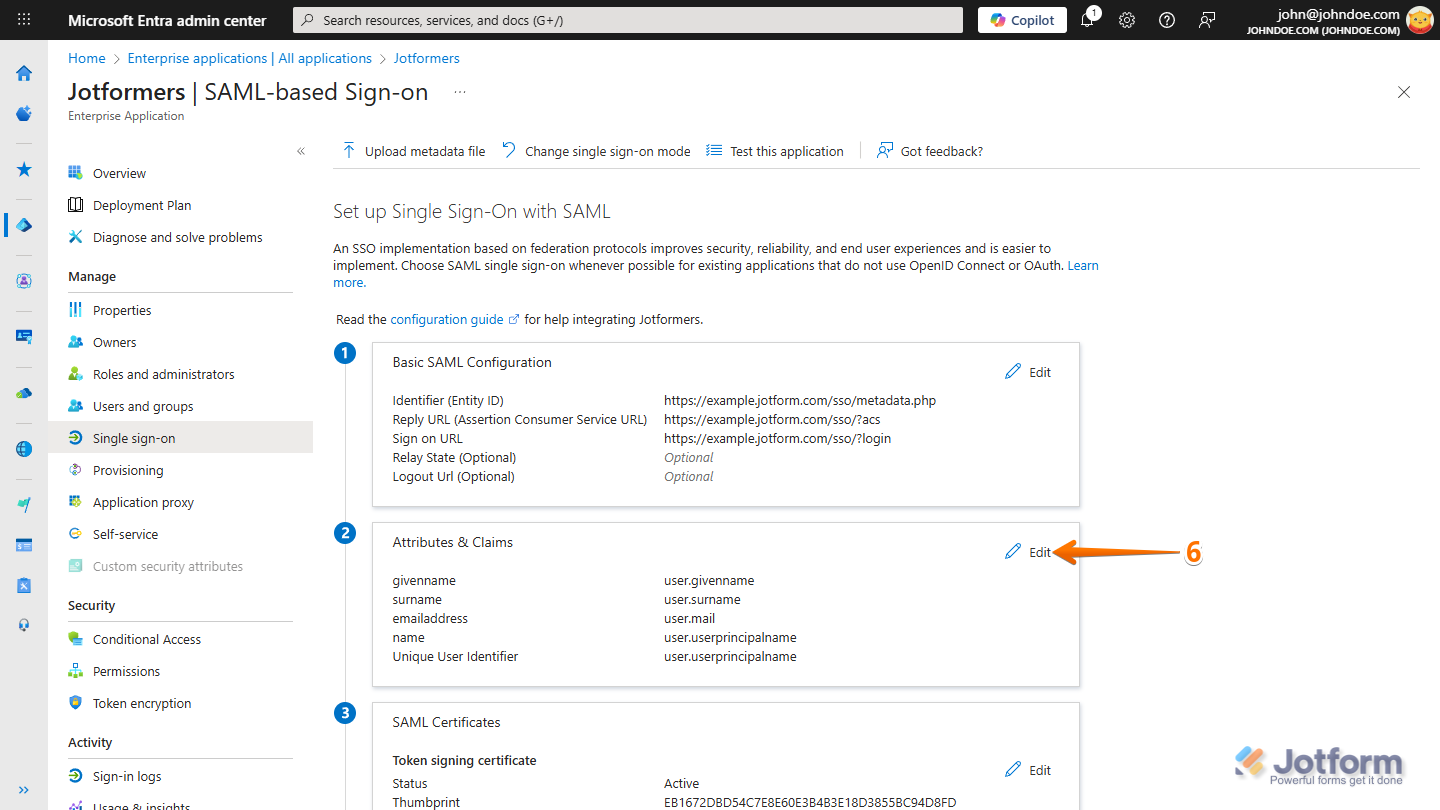1440x810 pixels.
Task: Collapse the side menu with double chevron
Action: 301,151
